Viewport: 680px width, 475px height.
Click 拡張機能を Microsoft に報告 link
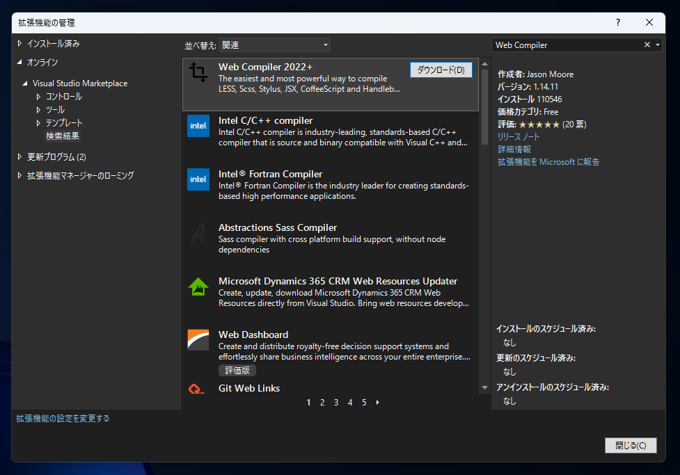point(549,162)
